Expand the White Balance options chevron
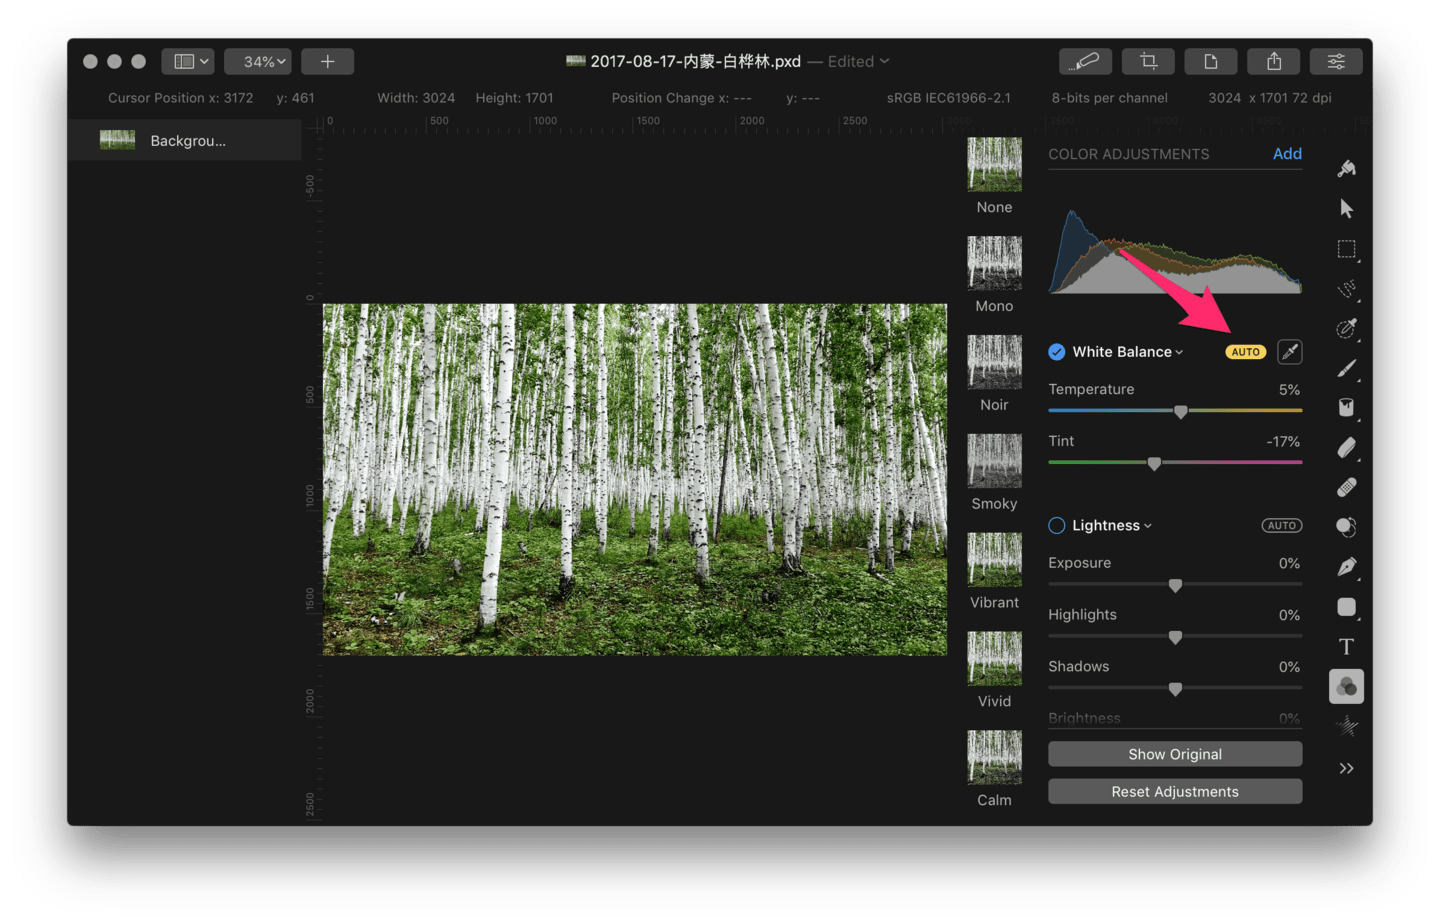 point(1180,353)
